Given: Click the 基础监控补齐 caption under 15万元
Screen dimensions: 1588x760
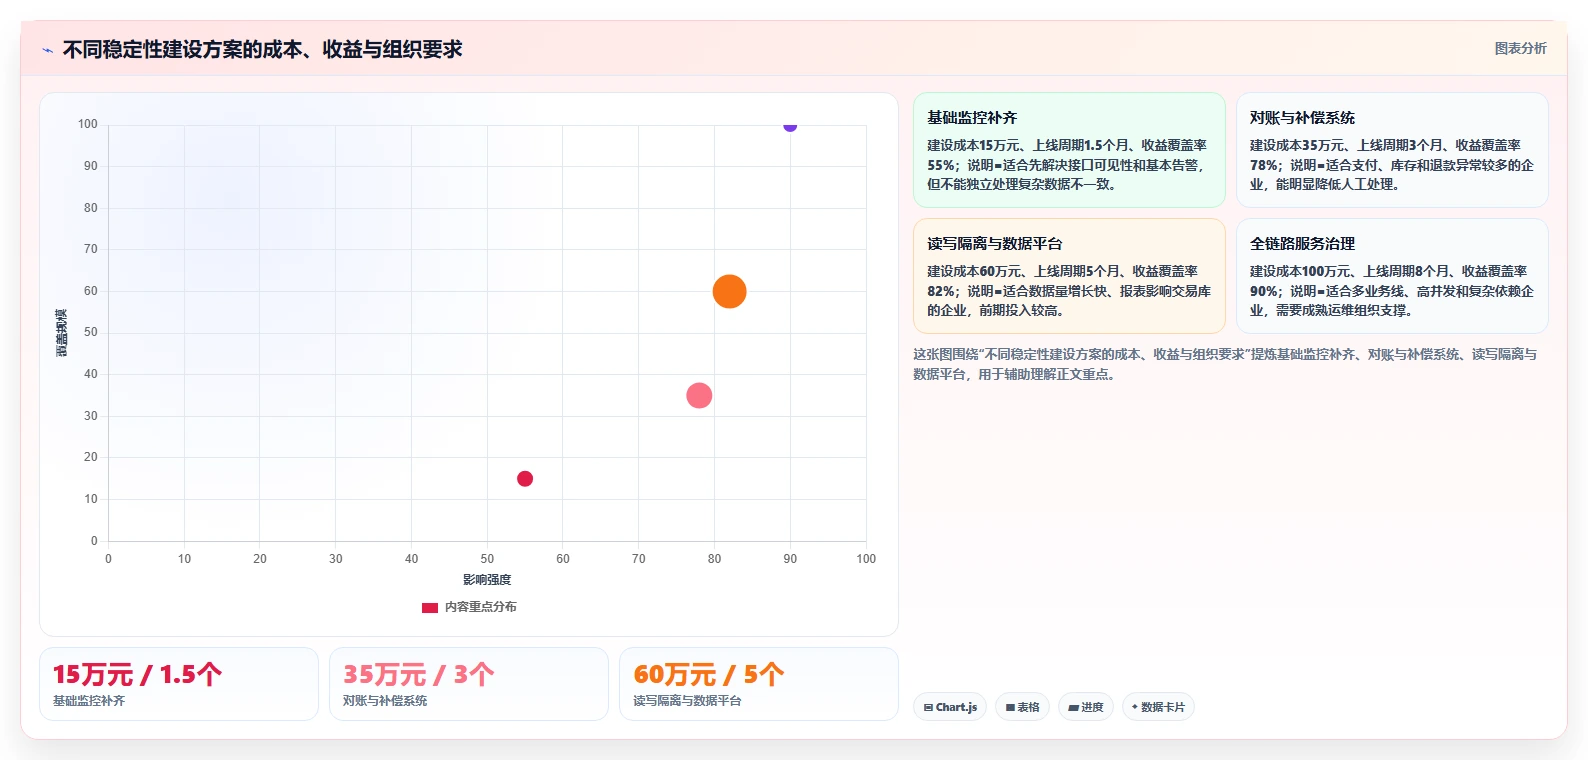Looking at the screenshot, I should (x=89, y=701).
